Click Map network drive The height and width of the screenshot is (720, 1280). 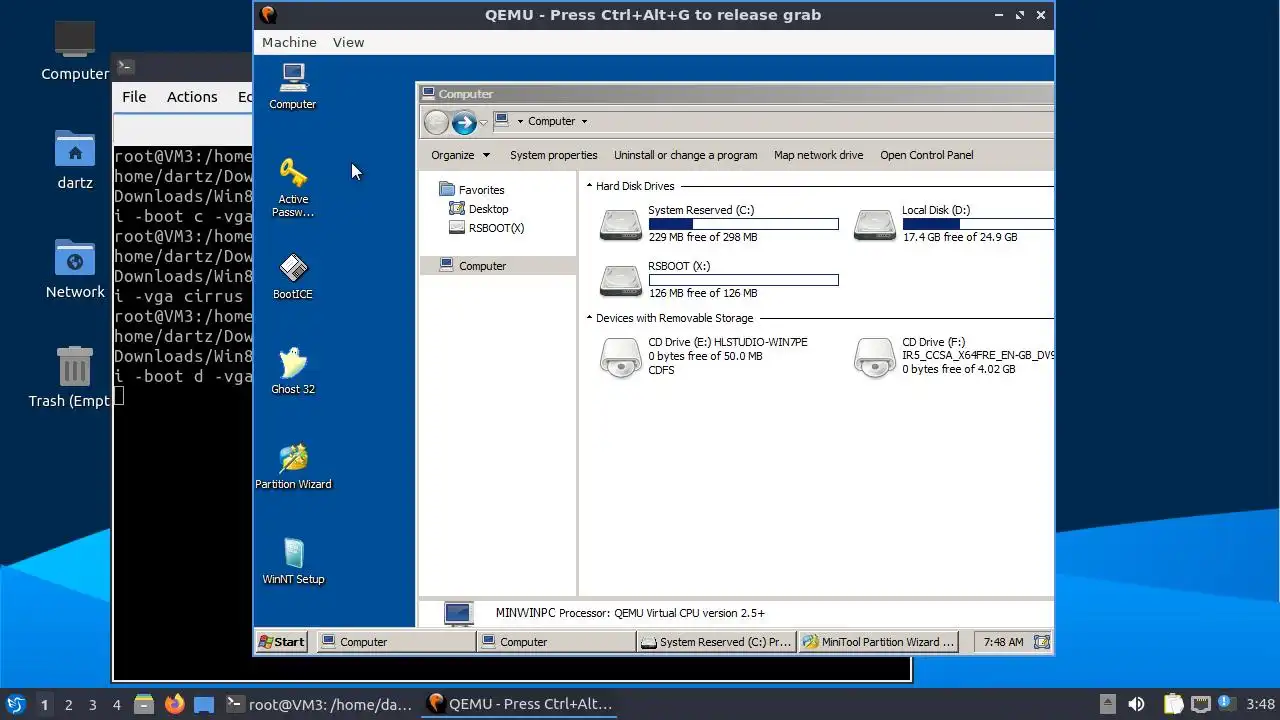tap(818, 155)
